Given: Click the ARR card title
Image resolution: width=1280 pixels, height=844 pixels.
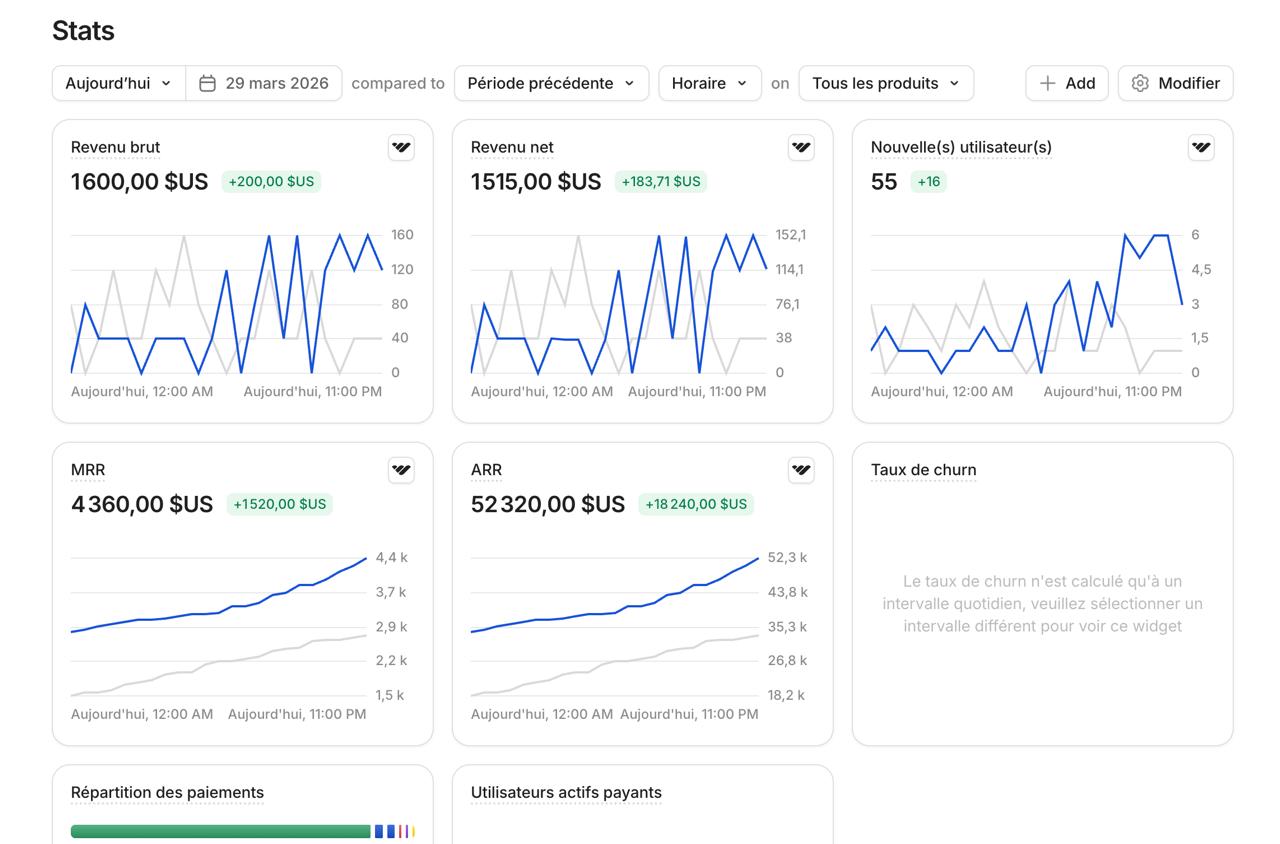Looking at the screenshot, I should (x=486, y=470).
